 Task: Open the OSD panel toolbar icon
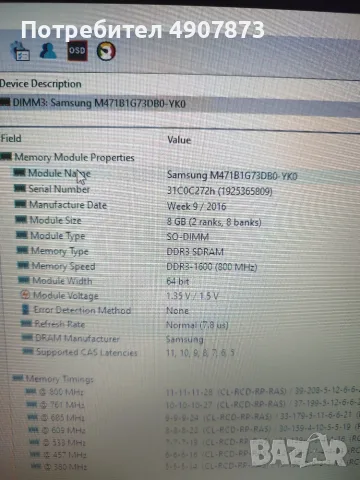[77, 51]
